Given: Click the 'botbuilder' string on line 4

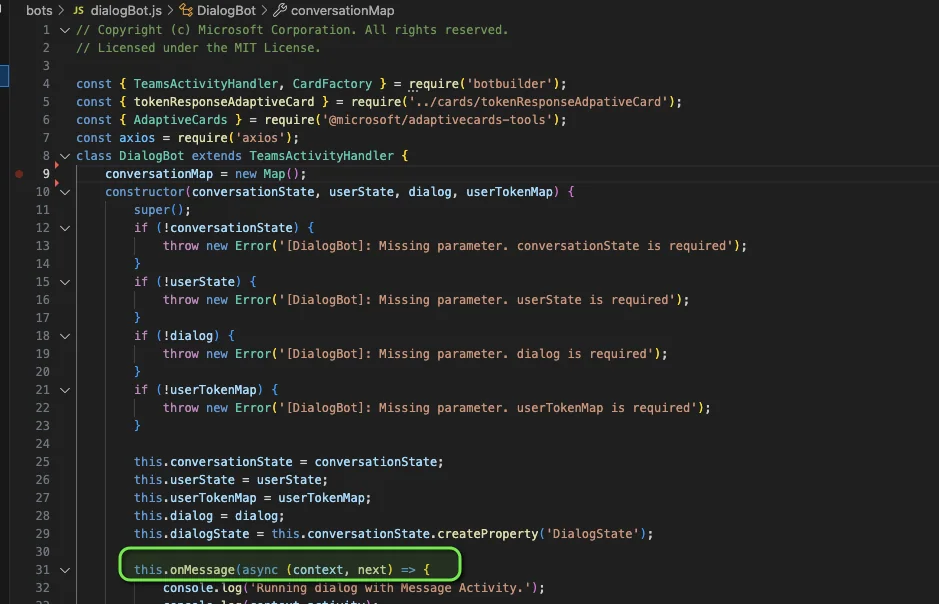Looking at the screenshot, I should tap(509, 84).
